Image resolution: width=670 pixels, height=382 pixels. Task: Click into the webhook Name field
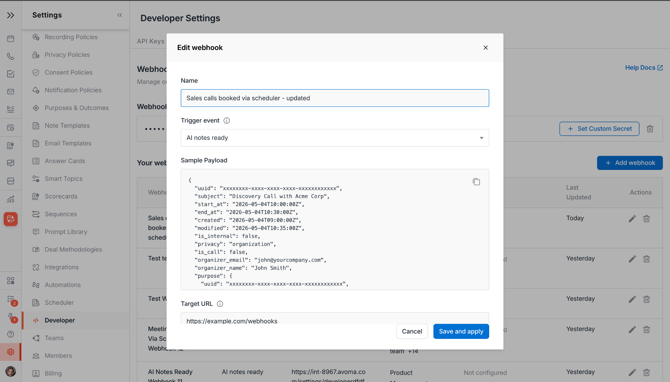pyautogui.click(x=335, y=98)
